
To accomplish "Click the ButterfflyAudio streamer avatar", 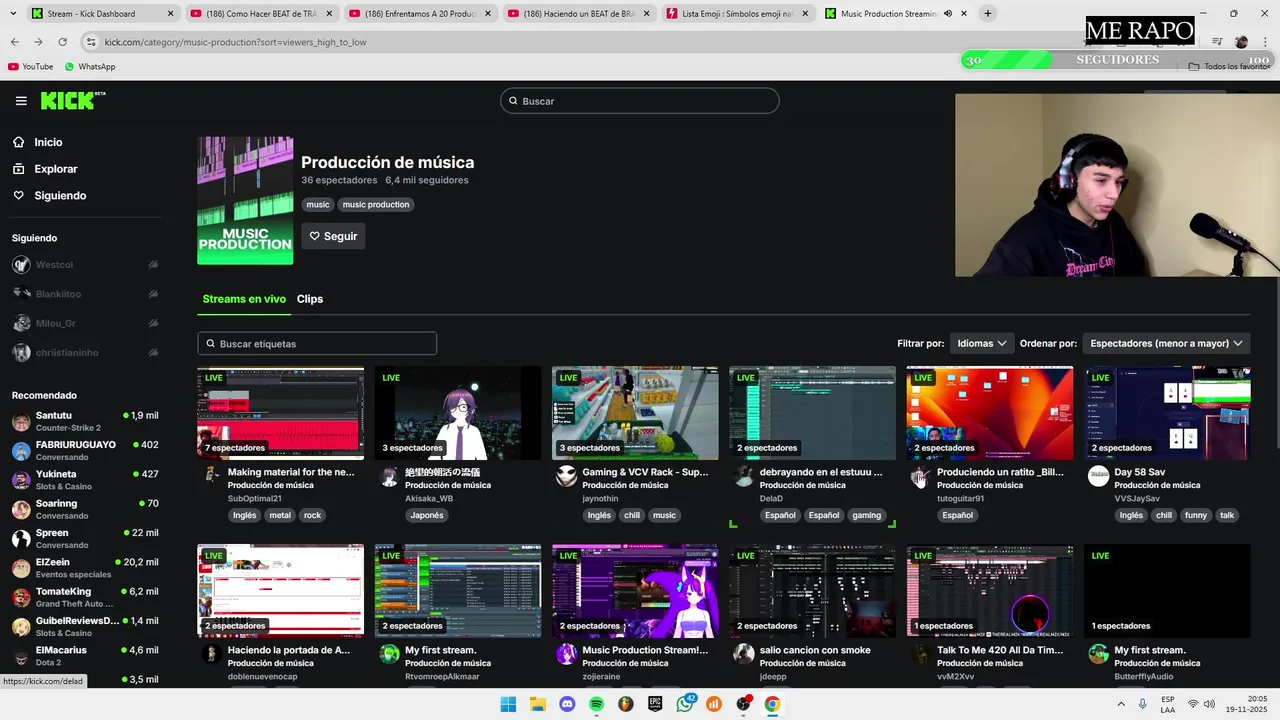I will pyautogui.click(x=1098, y=654).
